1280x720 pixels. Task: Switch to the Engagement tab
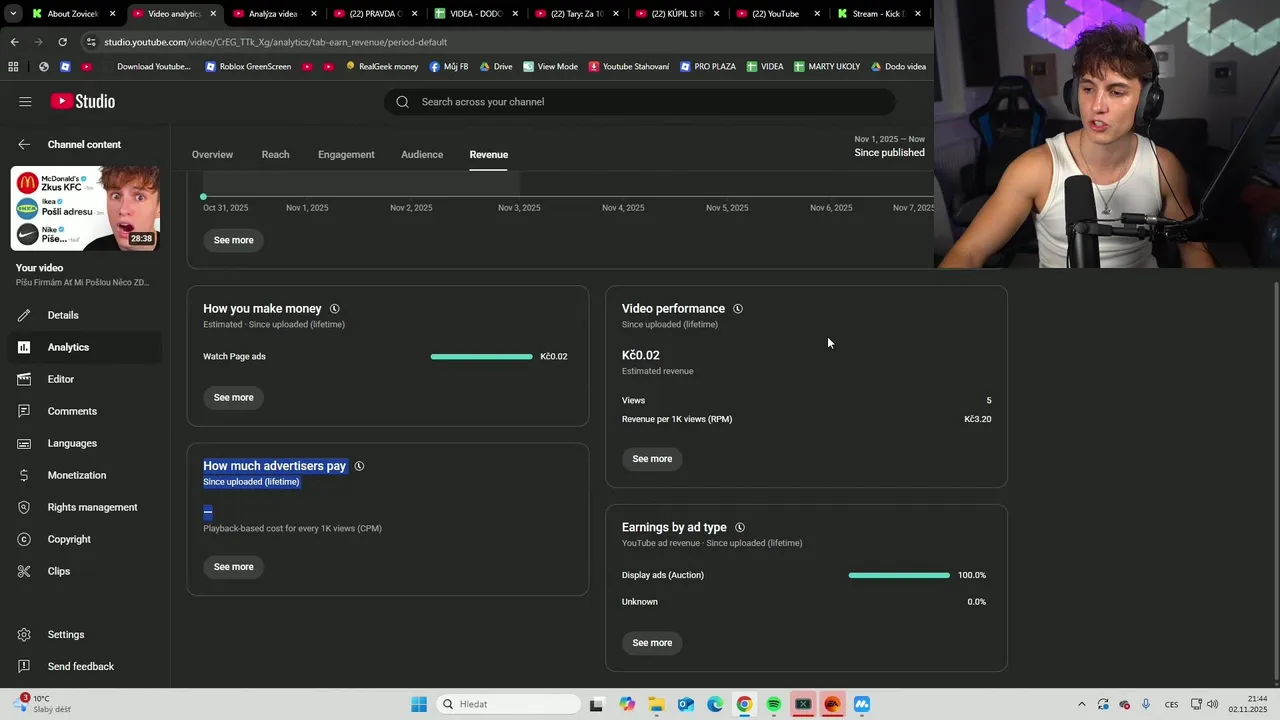point(346,154)
